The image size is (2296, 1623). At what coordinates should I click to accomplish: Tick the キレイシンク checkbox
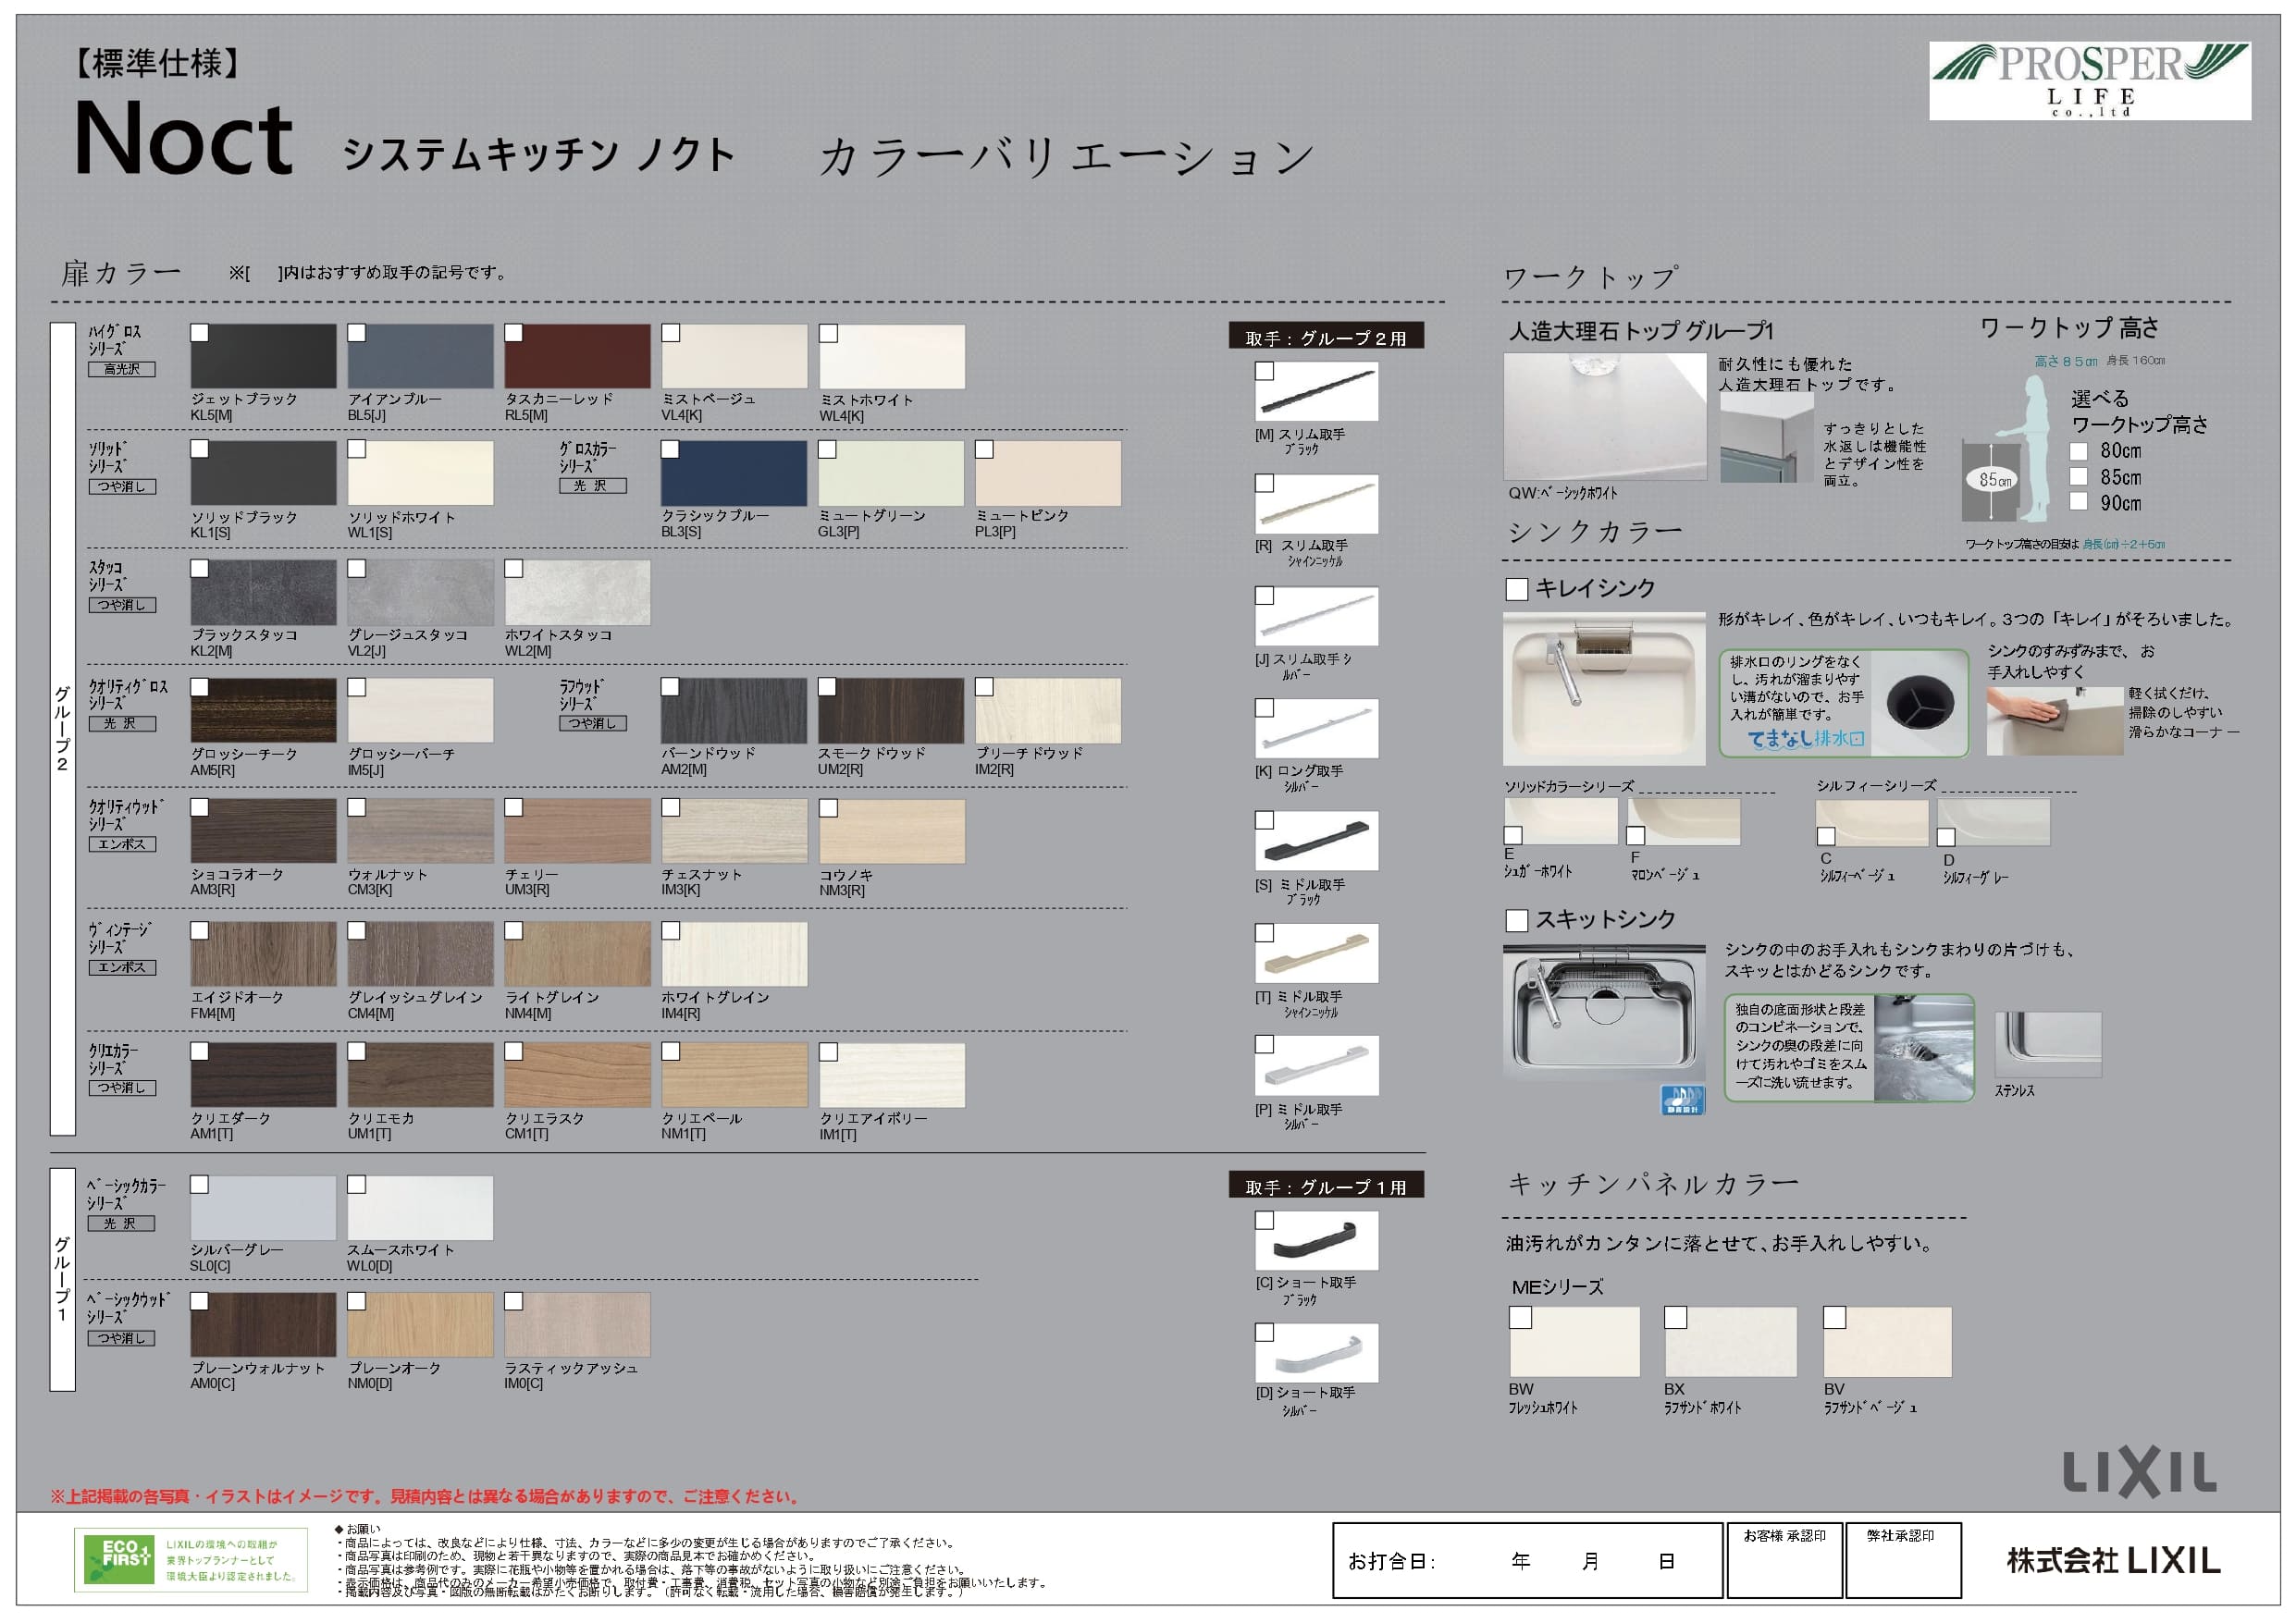pos(1516,589)
